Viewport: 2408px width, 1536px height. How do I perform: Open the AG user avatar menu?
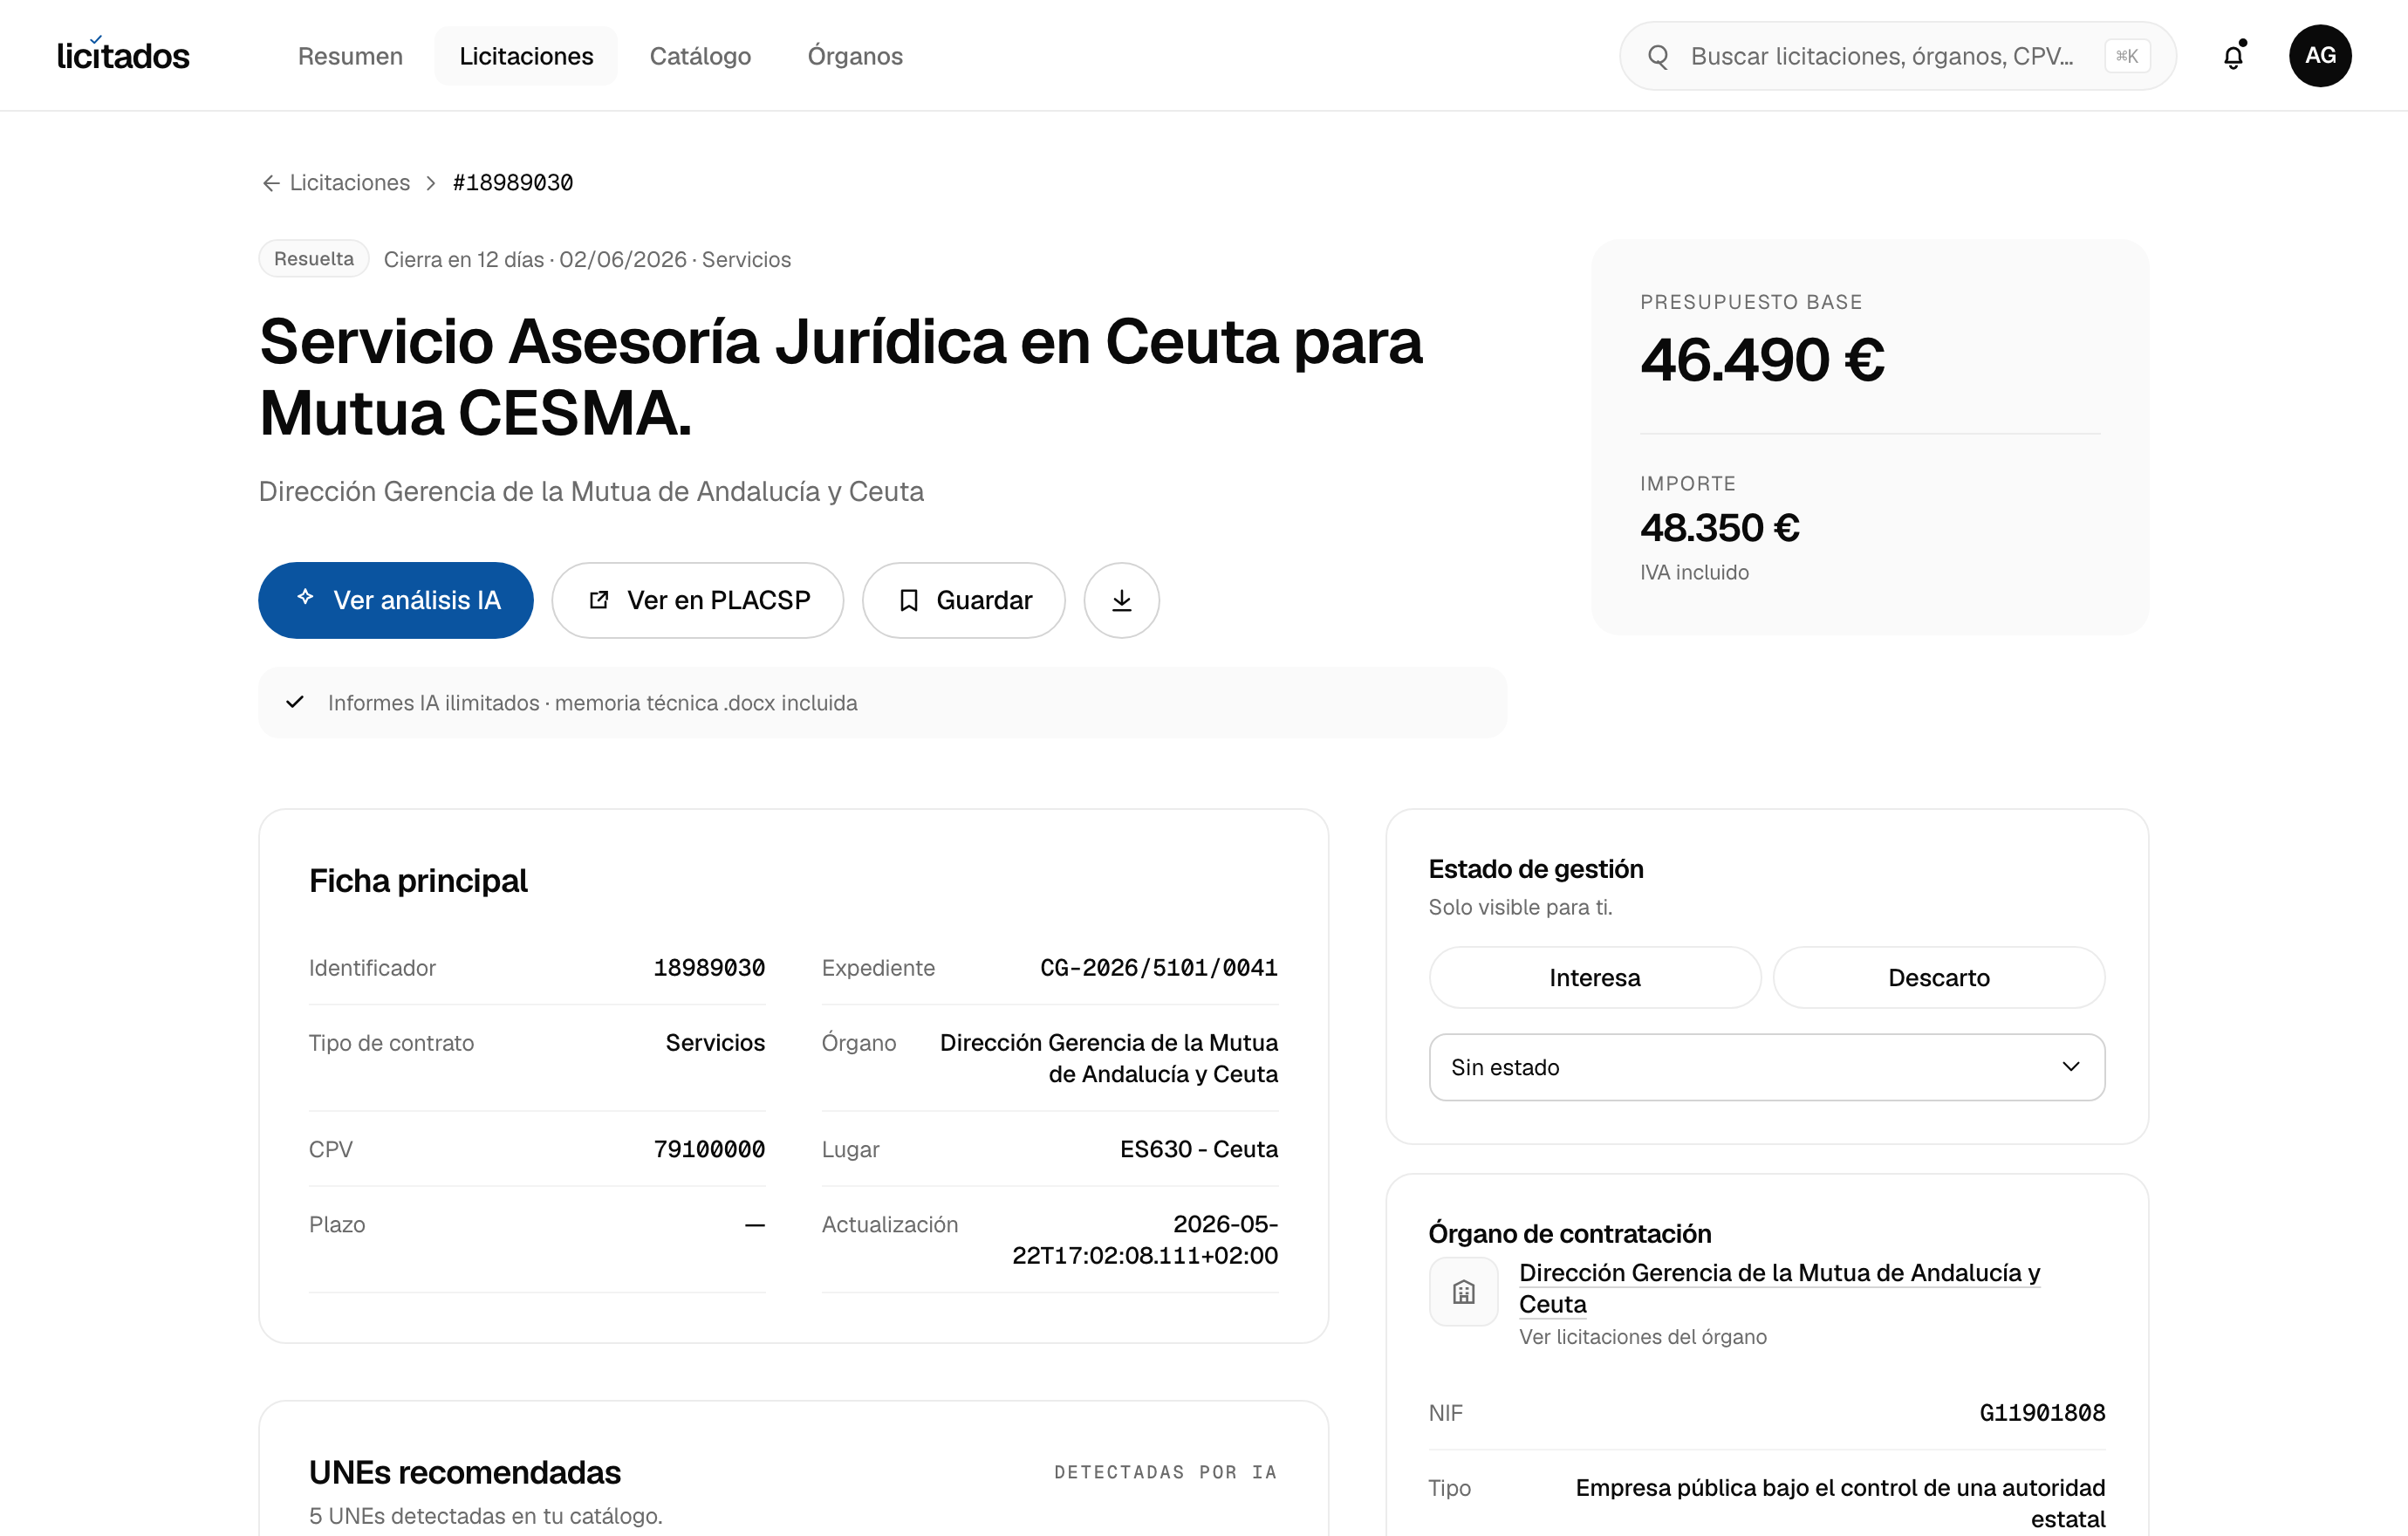pos(2320,56)
